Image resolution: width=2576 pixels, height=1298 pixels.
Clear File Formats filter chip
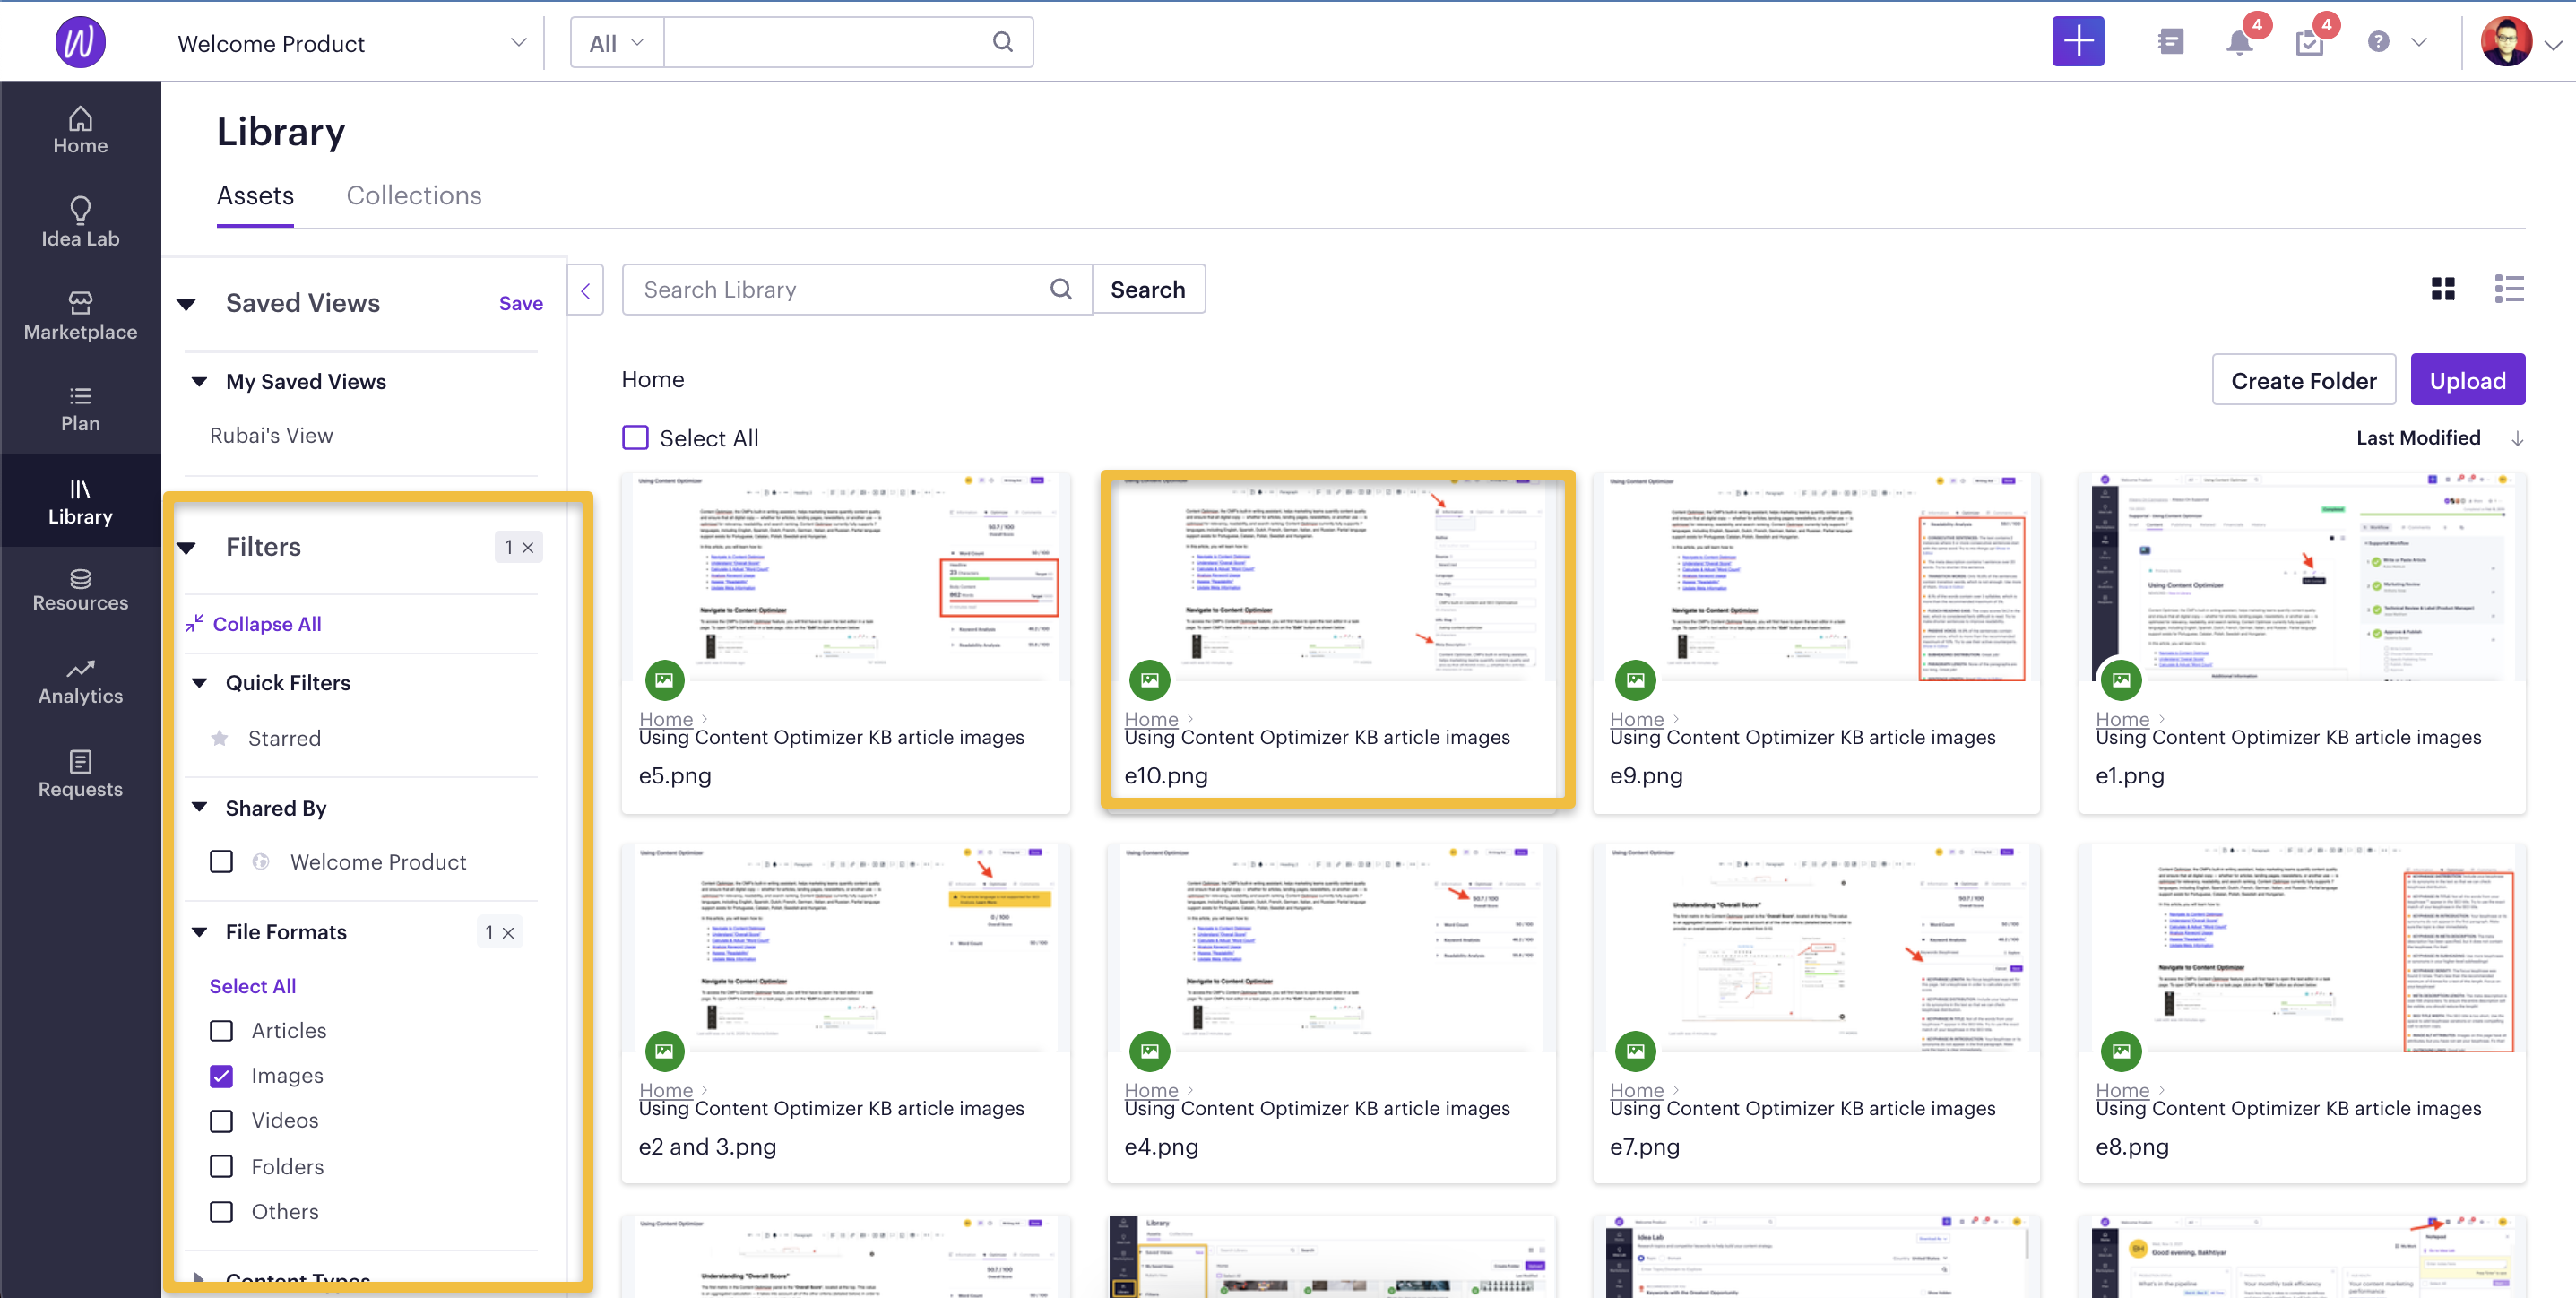(x=499, y=932)
